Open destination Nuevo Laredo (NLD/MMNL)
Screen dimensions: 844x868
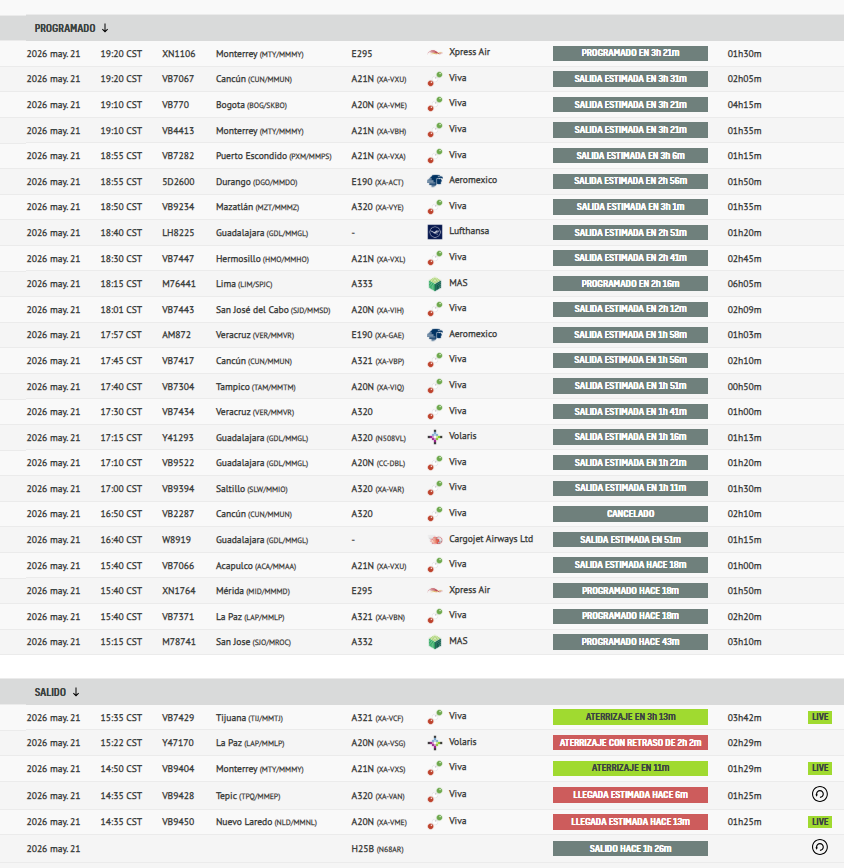[266, 822]
